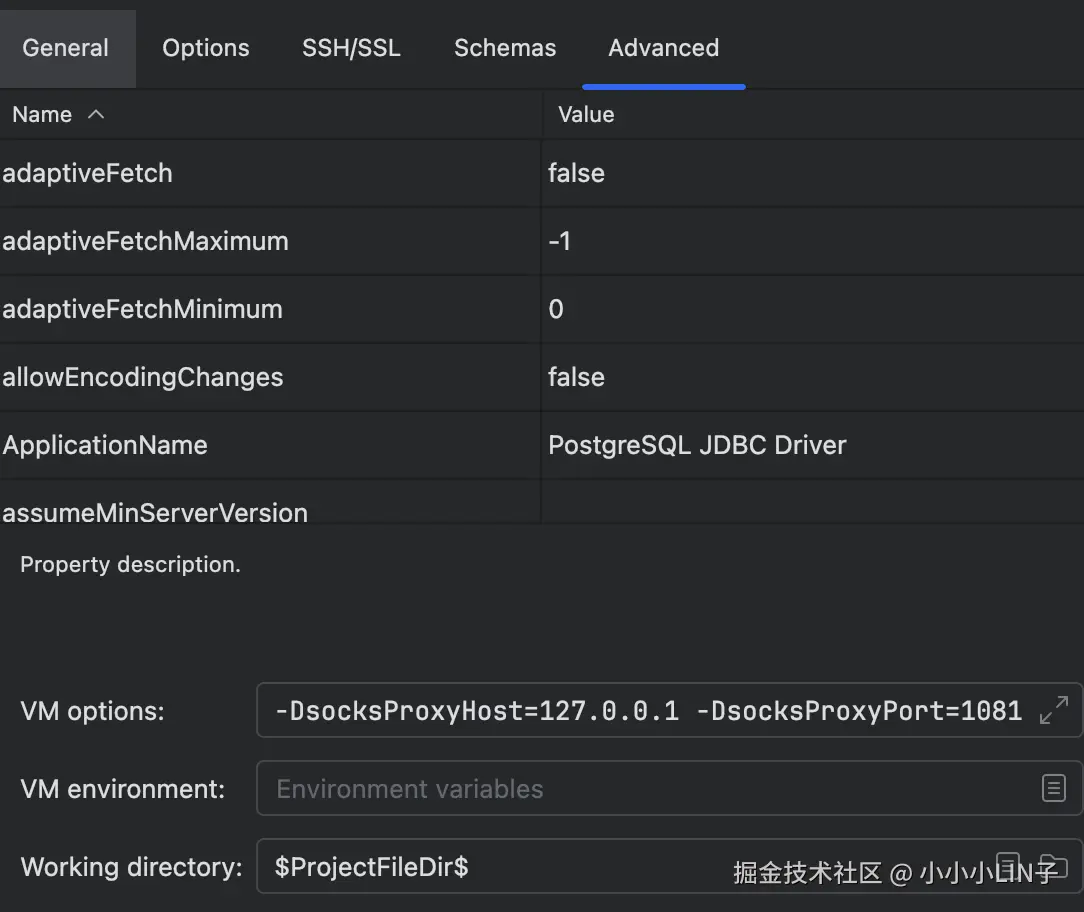Viewport: 1084px width, 912px height.
Task: Edit ApplicationName value PostgreSQL JDBC Driver
Action: (697, 446)
